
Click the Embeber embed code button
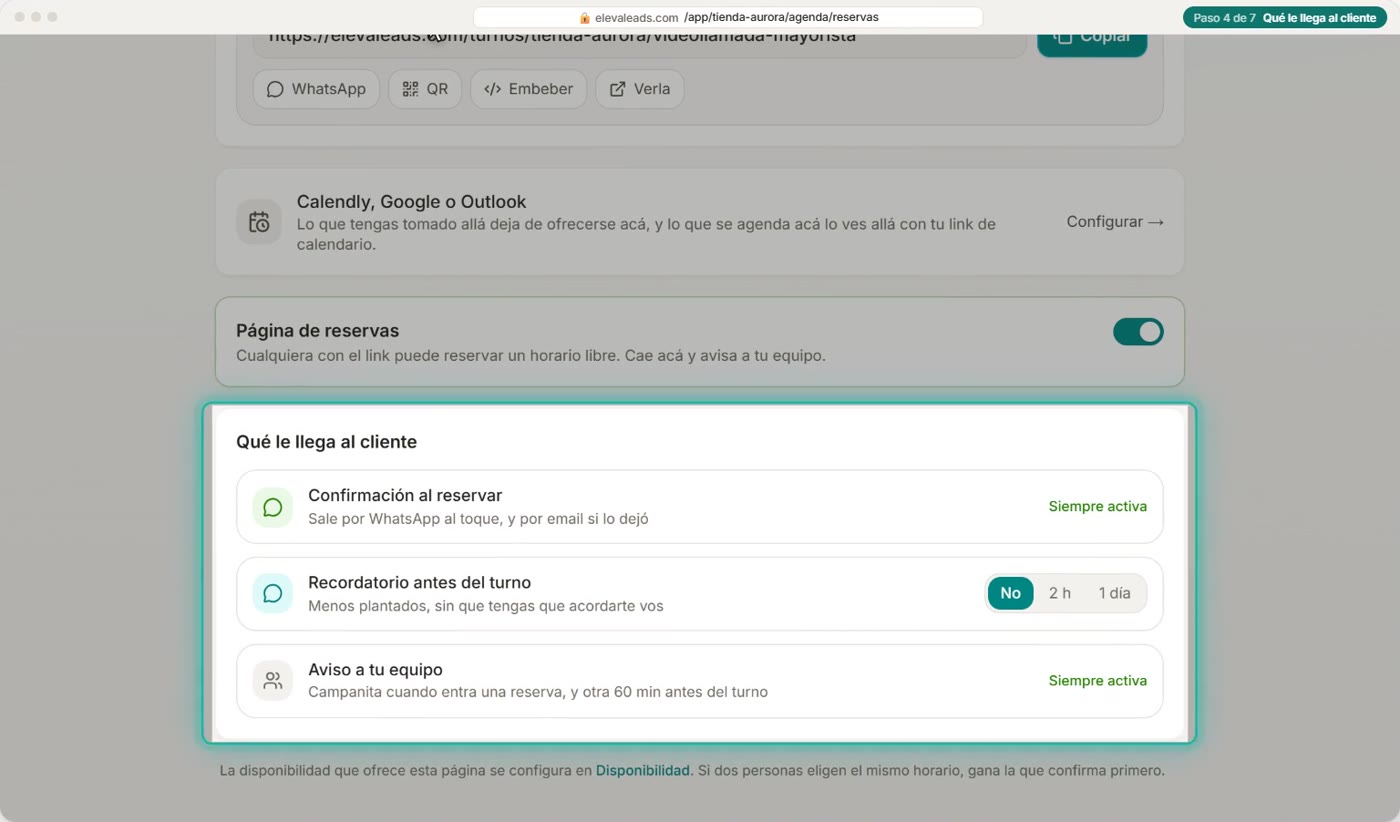(528, 89)
